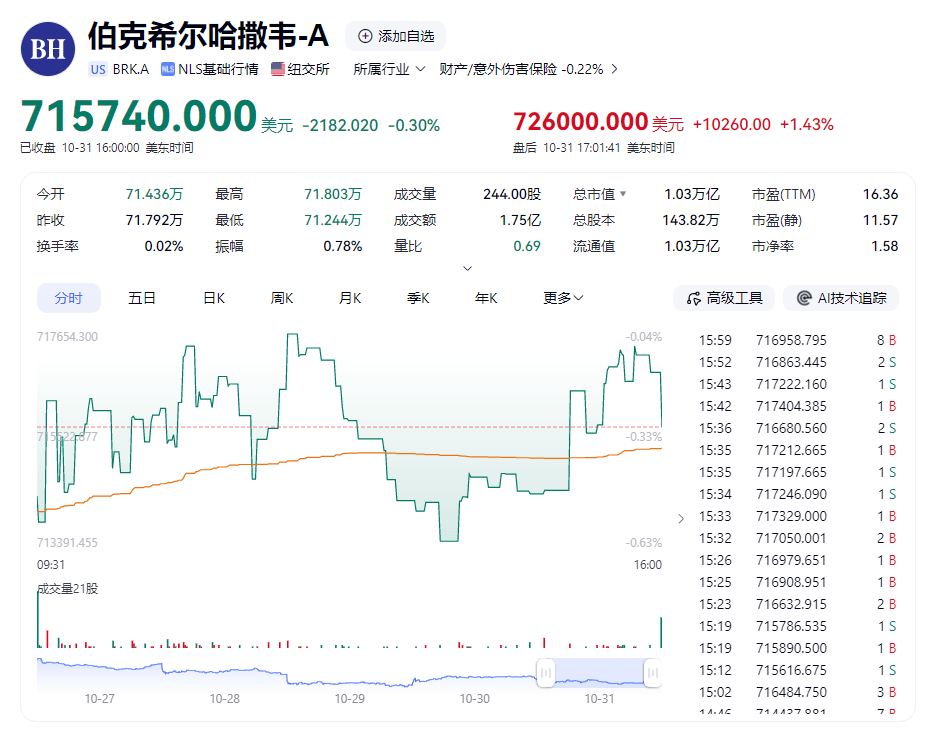
Task: Click the plus icon in 添加自选
Action: coord(365,36)
